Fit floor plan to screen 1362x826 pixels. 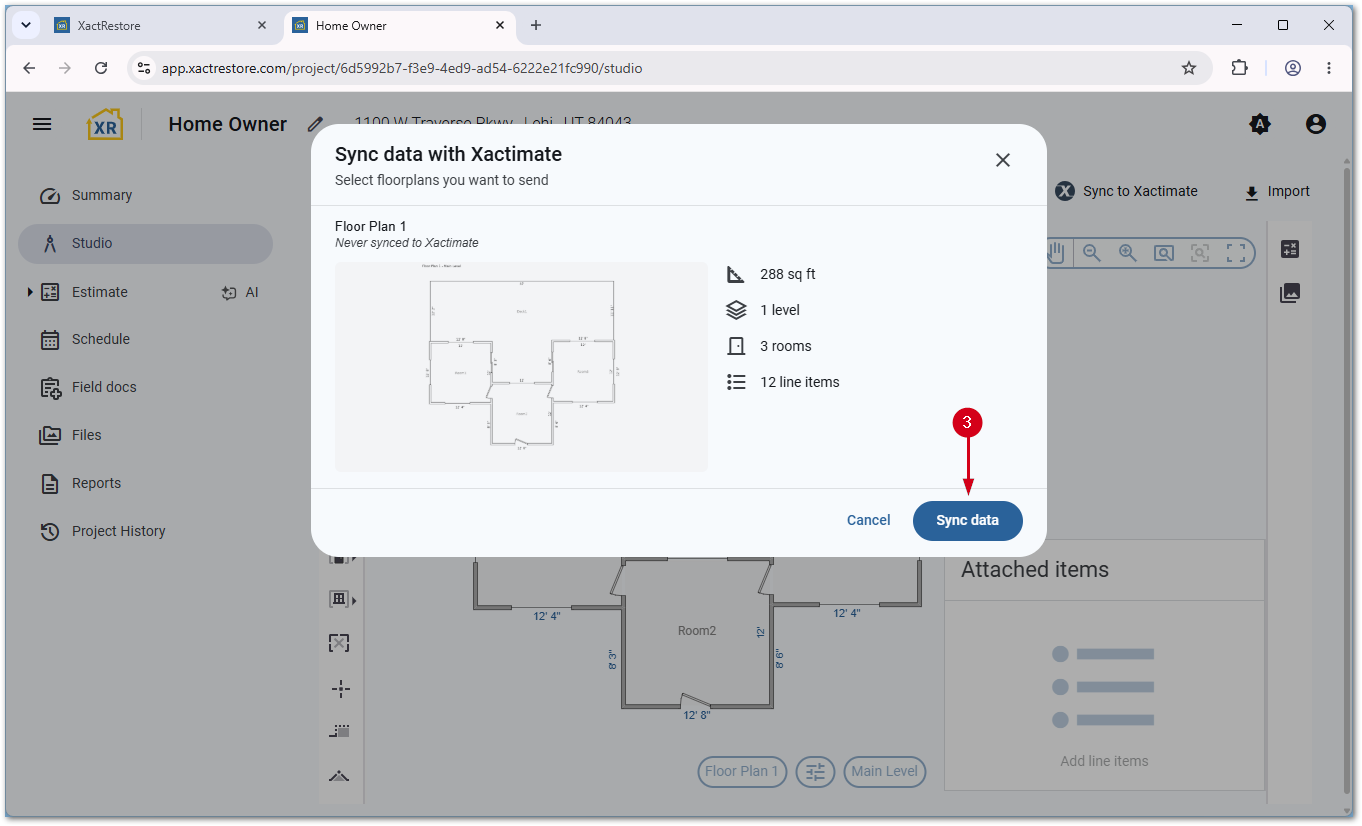(x=1236, y=253)
